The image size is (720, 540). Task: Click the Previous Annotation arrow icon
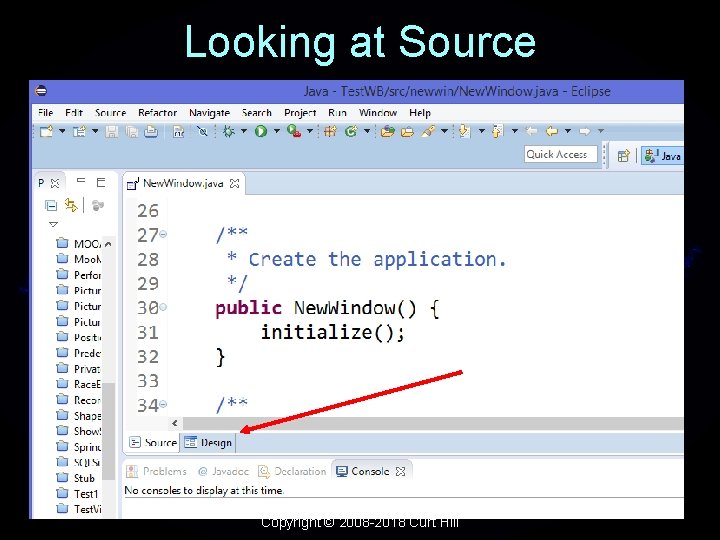point(497,132)
